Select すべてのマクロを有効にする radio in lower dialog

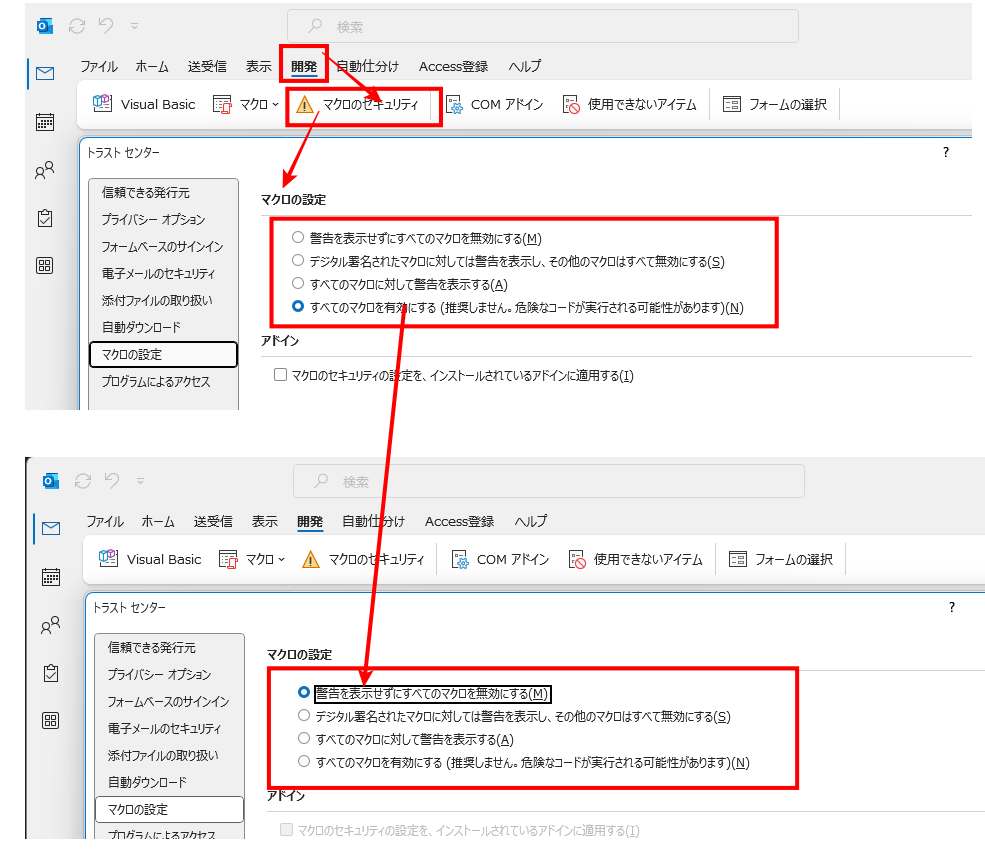[x=304, y=762]
